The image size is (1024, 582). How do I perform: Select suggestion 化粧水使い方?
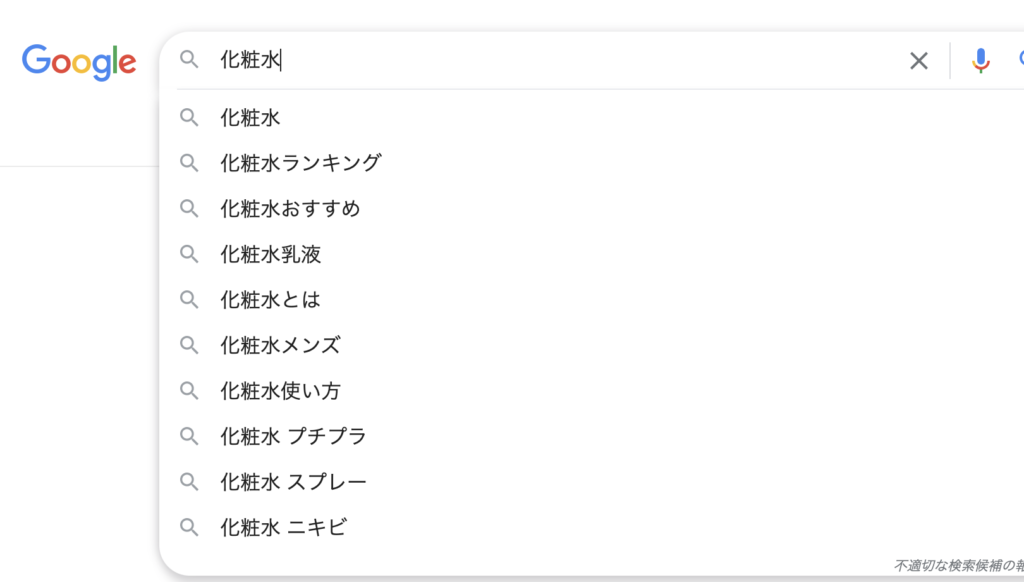(592, 391)
